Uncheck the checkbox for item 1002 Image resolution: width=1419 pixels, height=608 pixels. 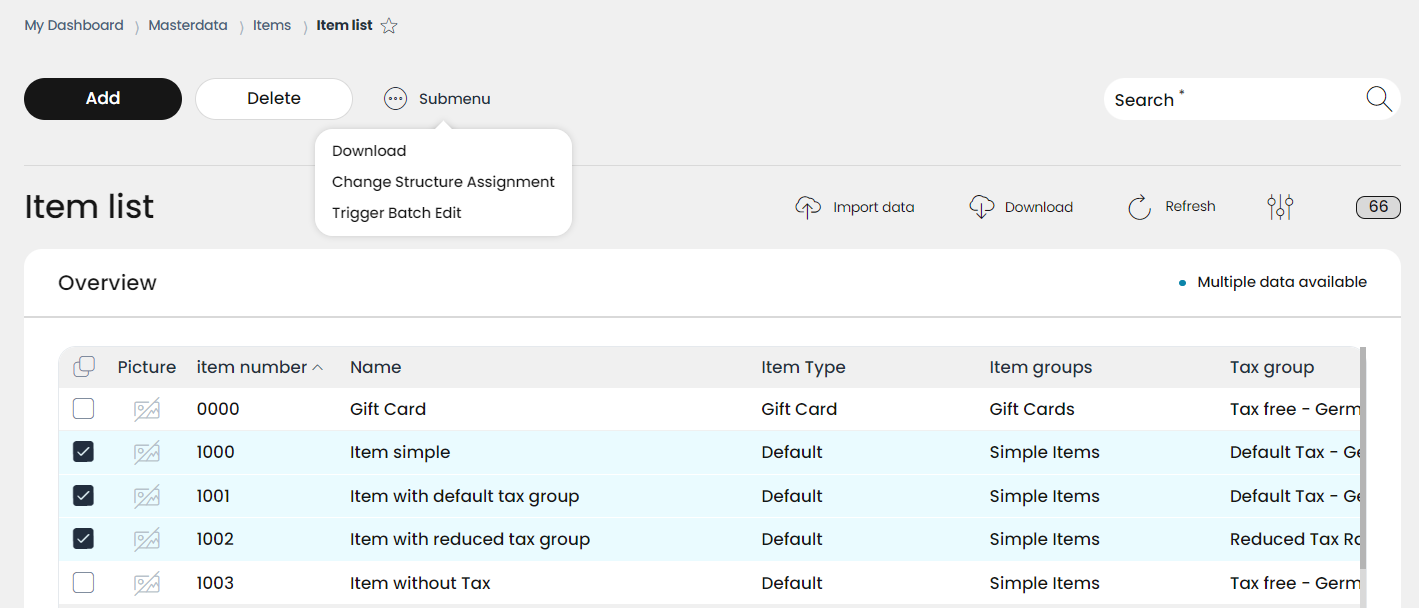84,539
